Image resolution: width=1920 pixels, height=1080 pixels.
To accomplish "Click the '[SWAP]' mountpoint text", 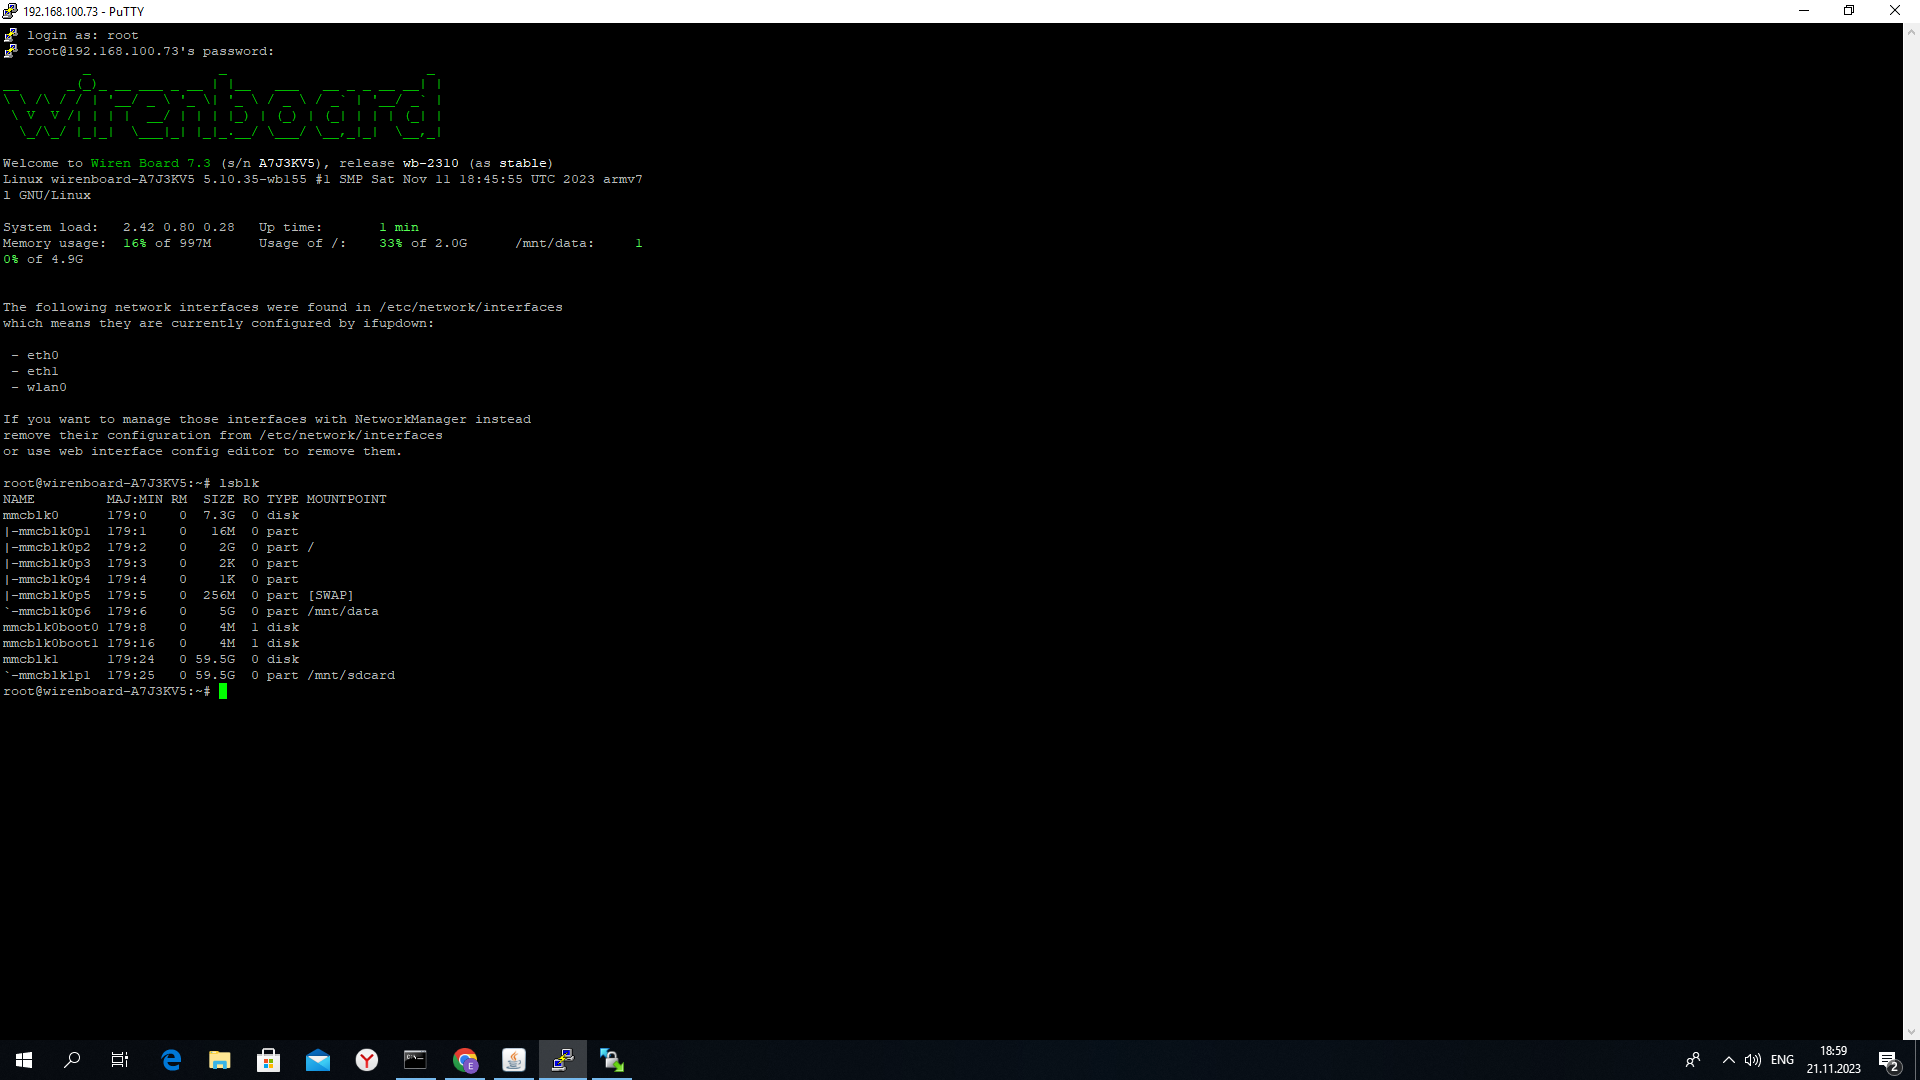I will coord(331,595).
